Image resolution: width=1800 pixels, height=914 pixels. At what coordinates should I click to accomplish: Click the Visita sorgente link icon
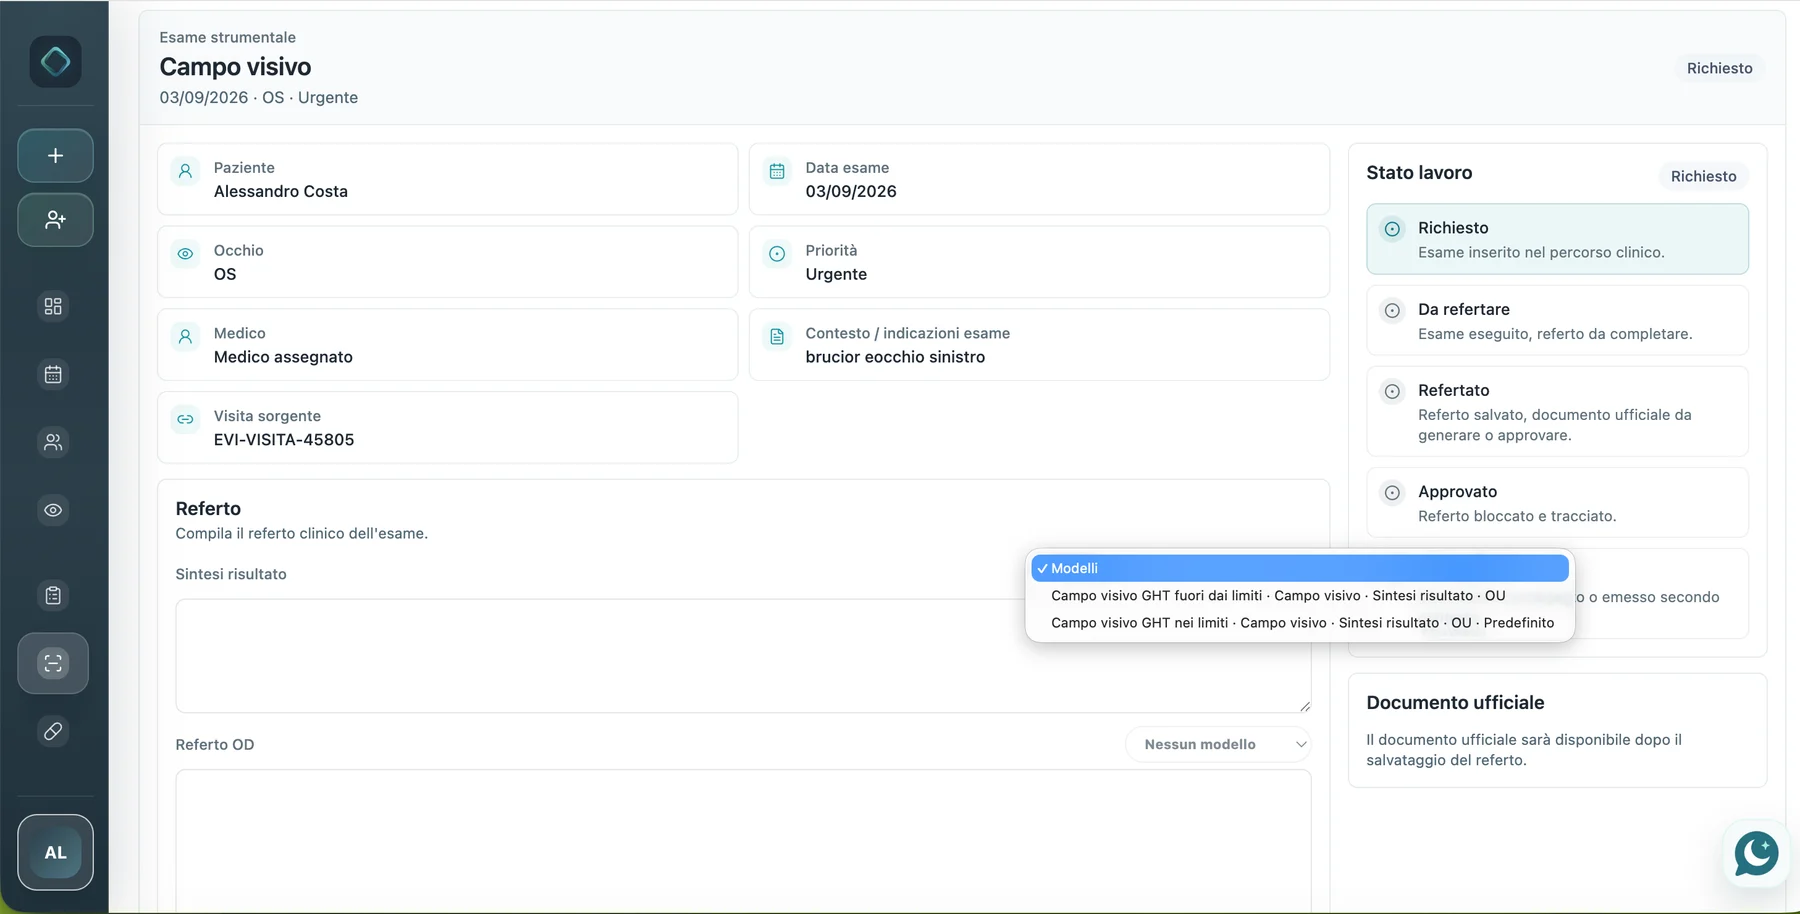point(185,419)
